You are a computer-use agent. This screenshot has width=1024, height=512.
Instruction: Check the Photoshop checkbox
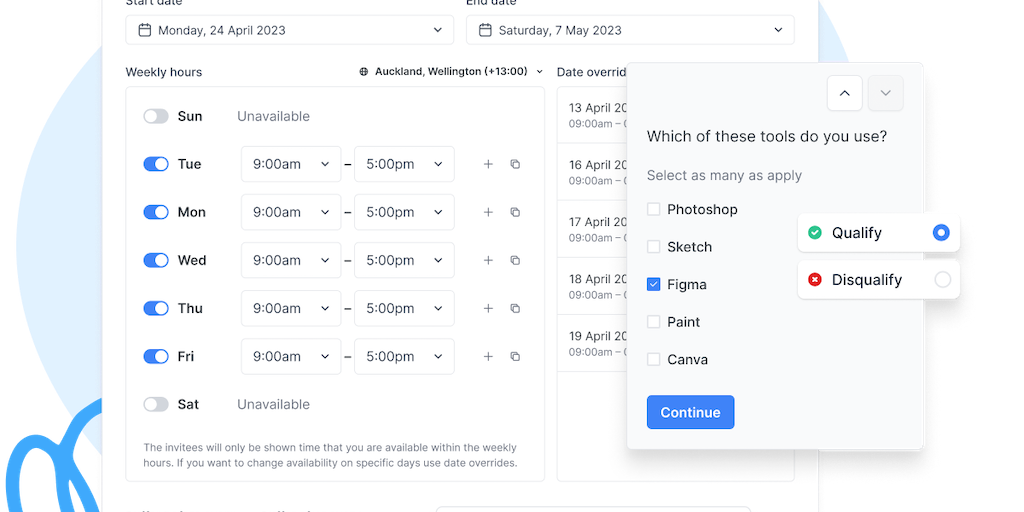tap(654, 210)
